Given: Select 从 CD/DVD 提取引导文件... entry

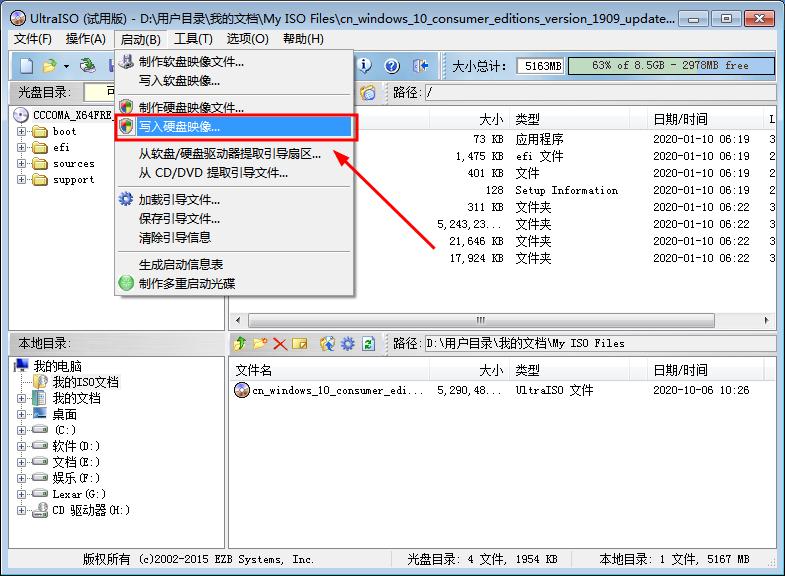Looking at the screenshot, I should coord(235,173).
